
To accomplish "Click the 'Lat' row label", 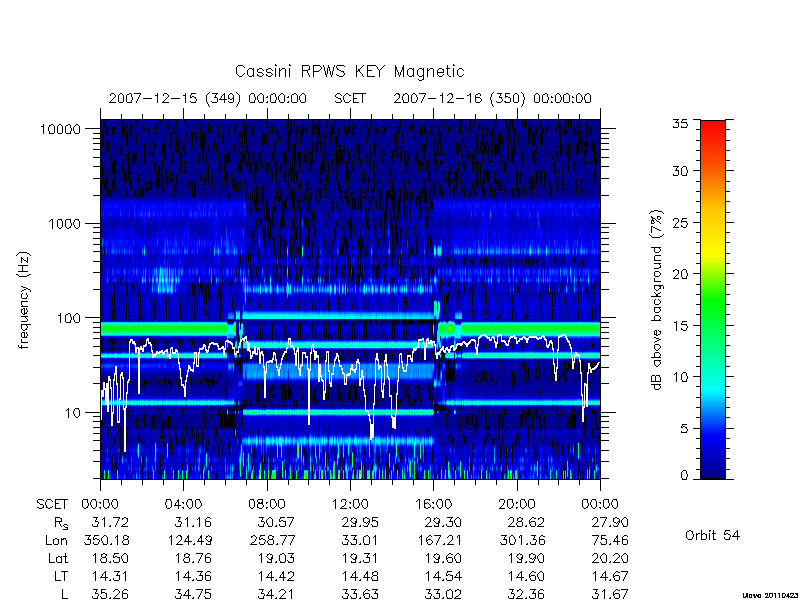I will pos(58,558).
